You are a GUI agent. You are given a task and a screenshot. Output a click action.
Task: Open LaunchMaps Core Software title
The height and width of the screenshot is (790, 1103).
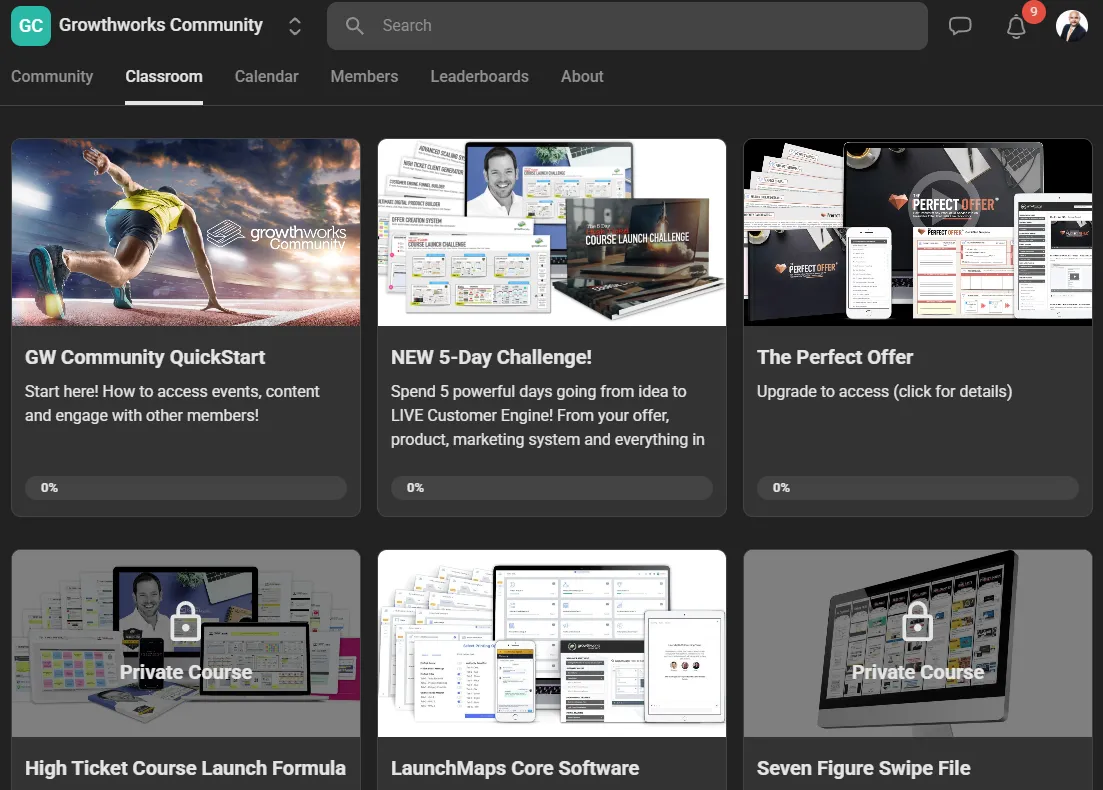coord(515,768)
